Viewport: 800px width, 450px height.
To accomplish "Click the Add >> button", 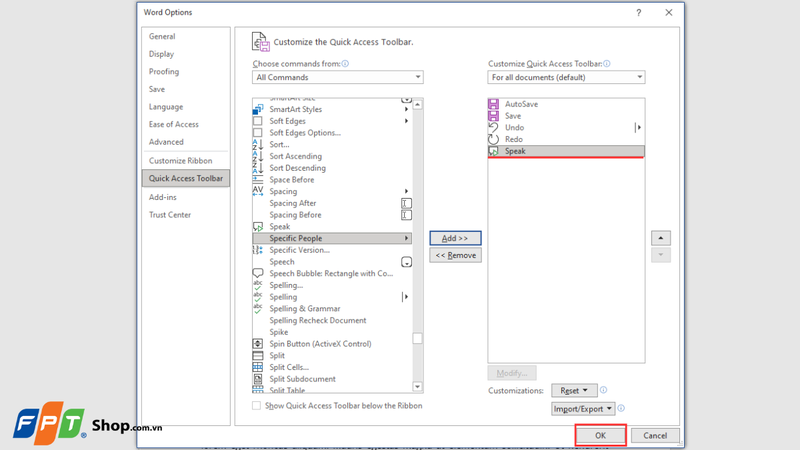I will click(x=455, y=238).
